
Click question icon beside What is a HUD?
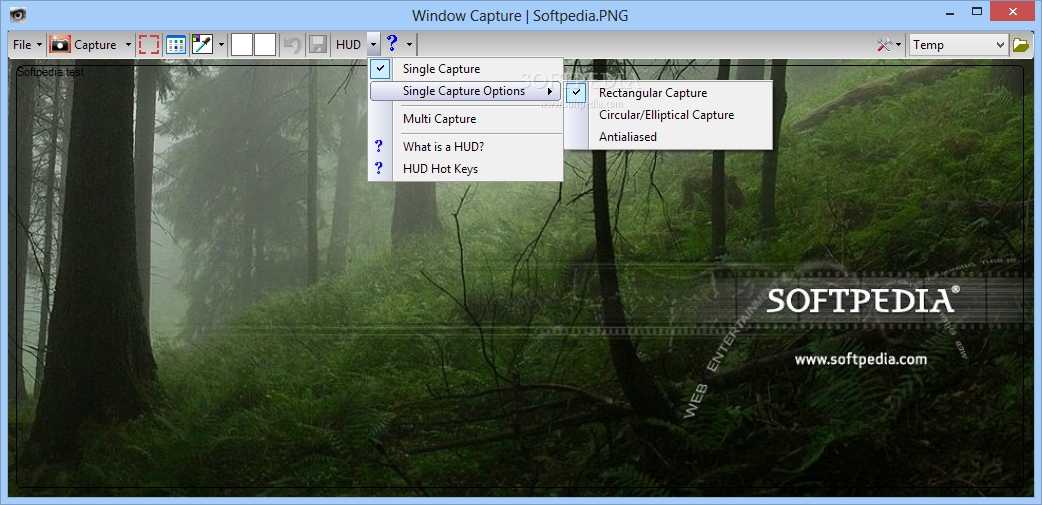coord(379,146)
